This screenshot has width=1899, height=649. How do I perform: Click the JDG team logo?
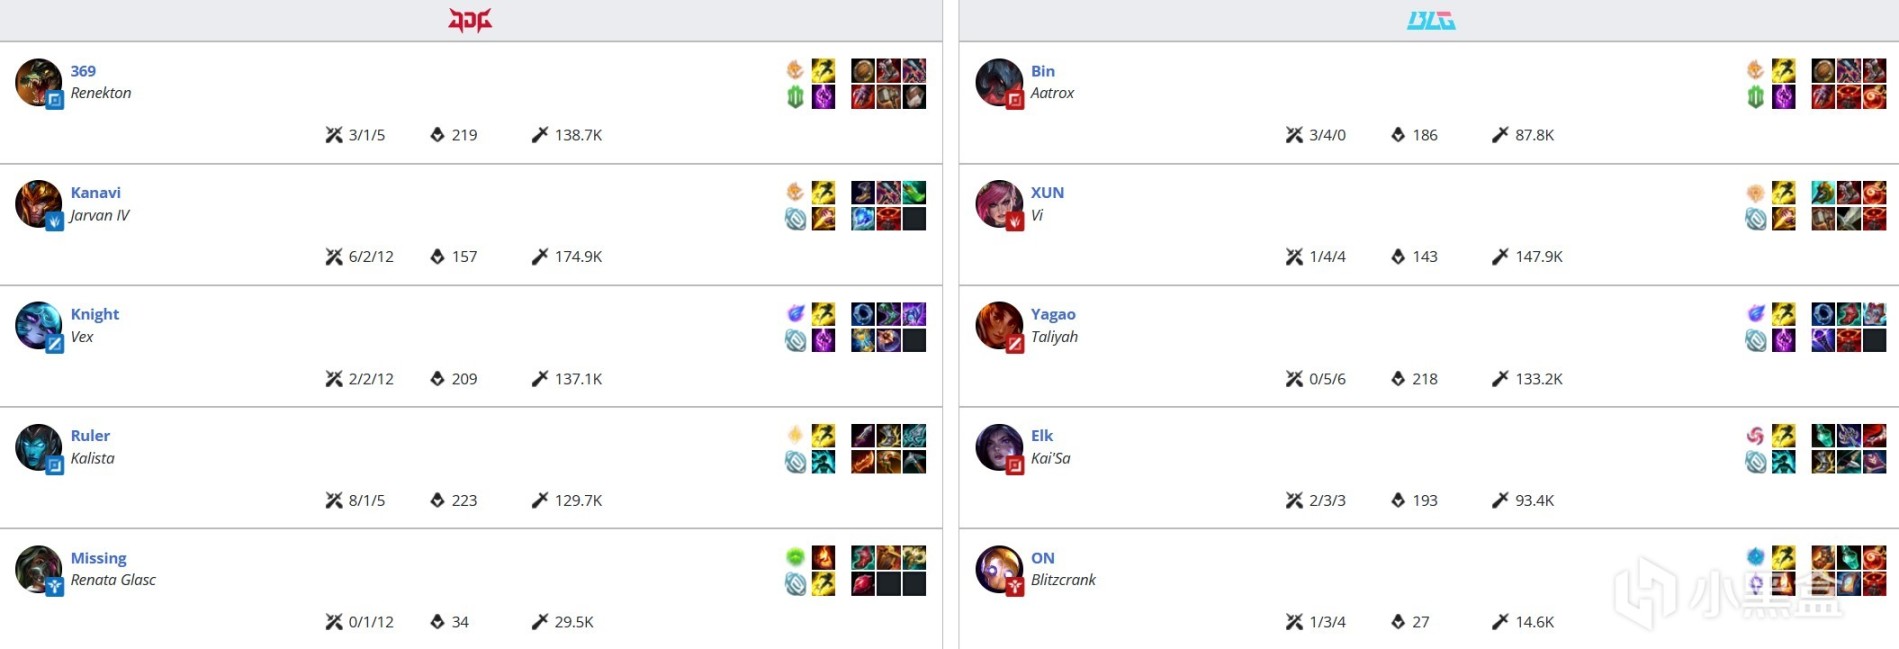470,20
